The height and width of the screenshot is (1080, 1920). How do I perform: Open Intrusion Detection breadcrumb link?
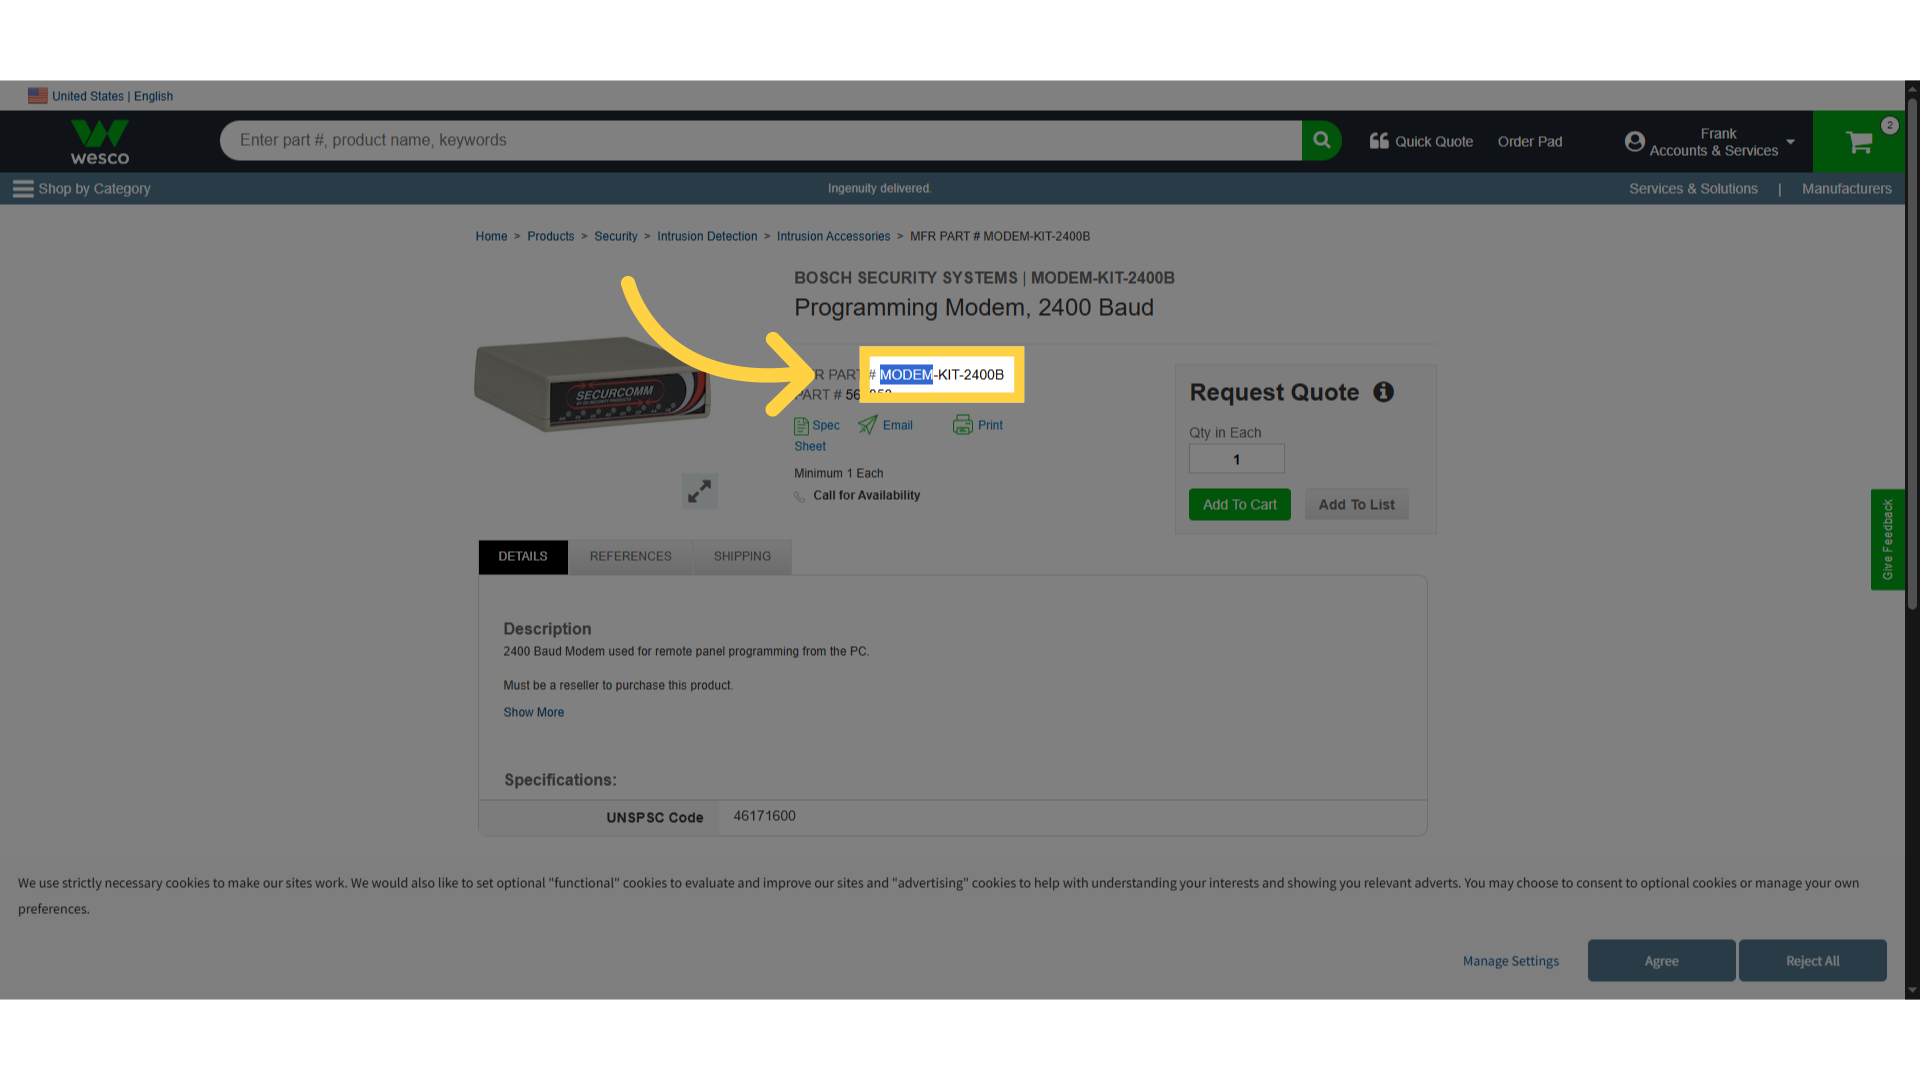707,237
